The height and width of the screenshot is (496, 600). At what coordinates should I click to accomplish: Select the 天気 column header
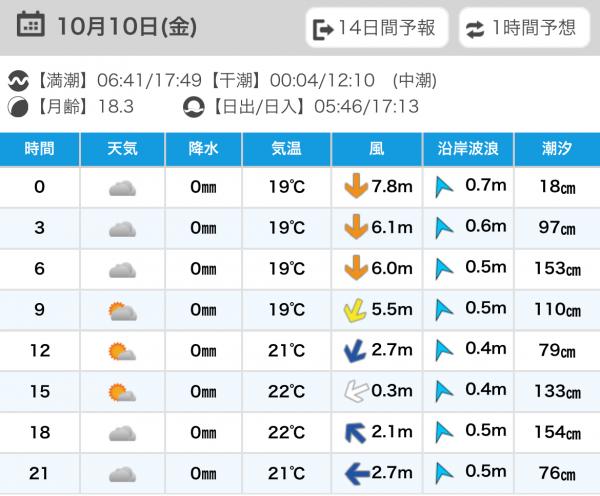pos(122,149)
